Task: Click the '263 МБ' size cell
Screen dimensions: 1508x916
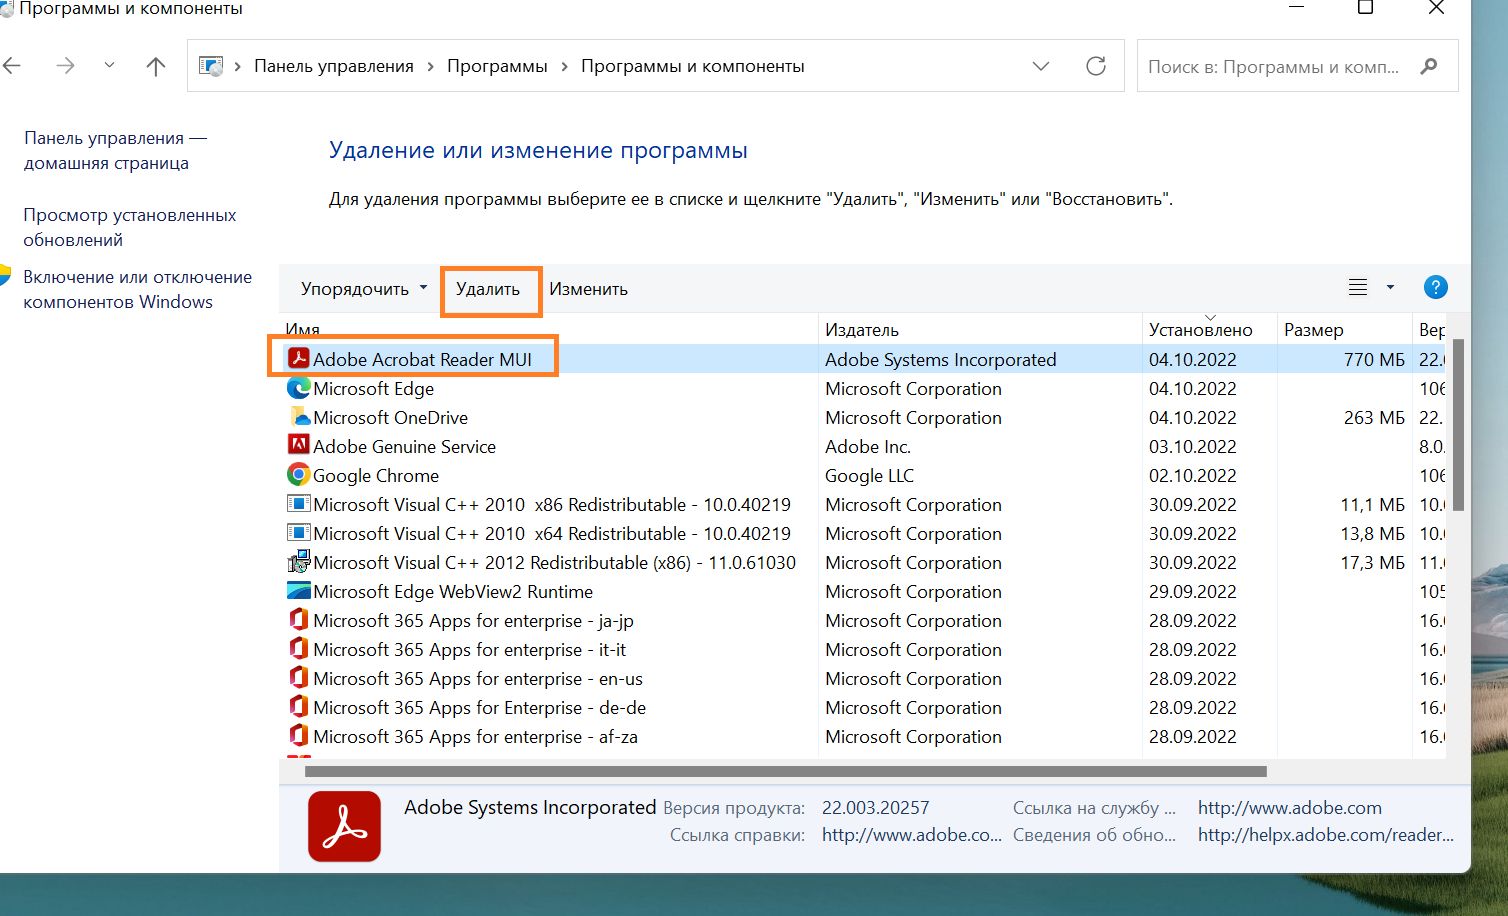Action: 1374,417
